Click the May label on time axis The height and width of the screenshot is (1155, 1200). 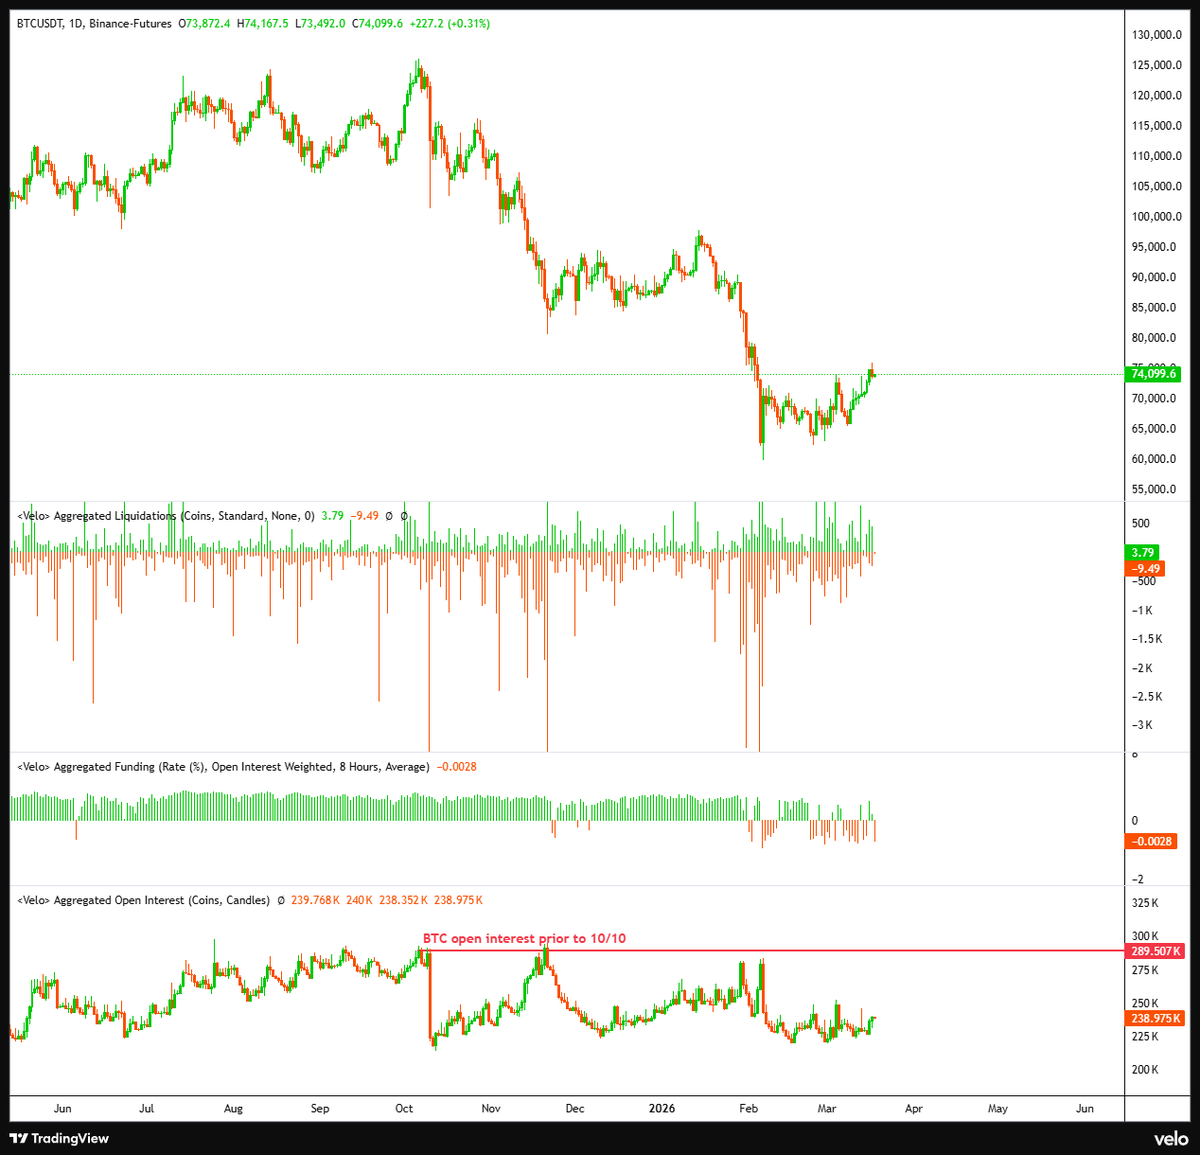pyautogui.click(x=998, y=1108)
